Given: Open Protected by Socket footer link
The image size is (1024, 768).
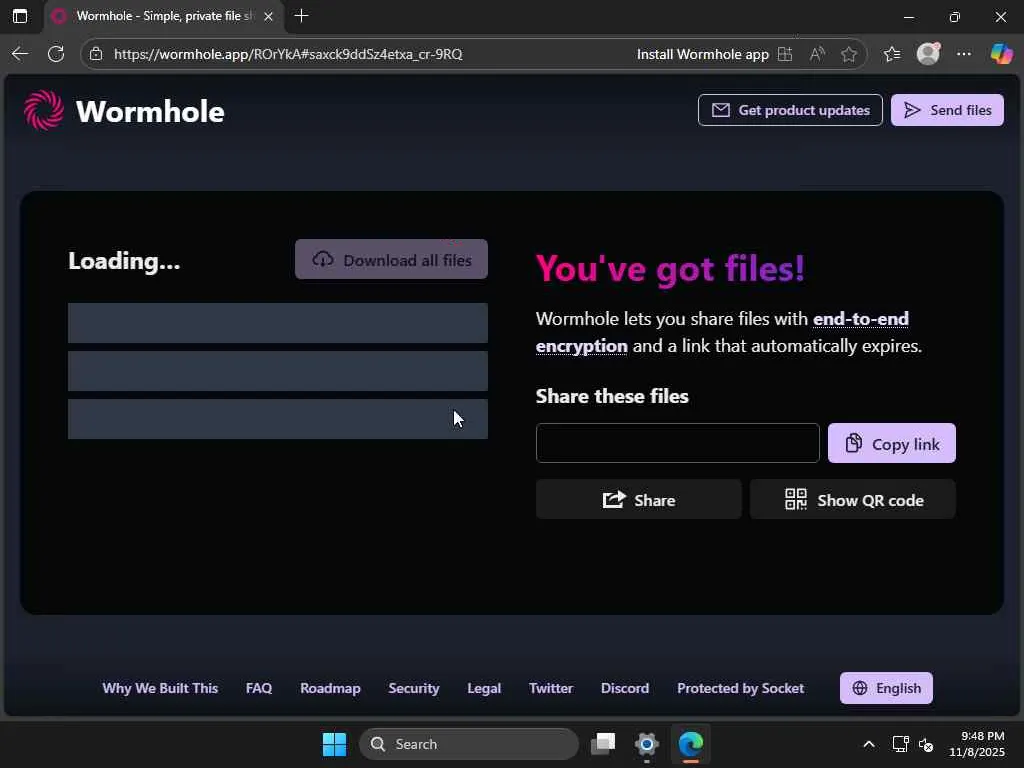Looking at the screenshot, I should 741,688.
